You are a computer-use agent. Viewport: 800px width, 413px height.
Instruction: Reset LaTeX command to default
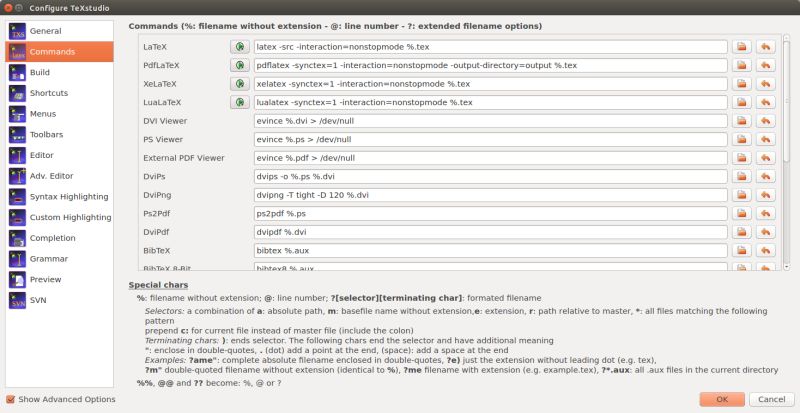[x=766, y=47]
